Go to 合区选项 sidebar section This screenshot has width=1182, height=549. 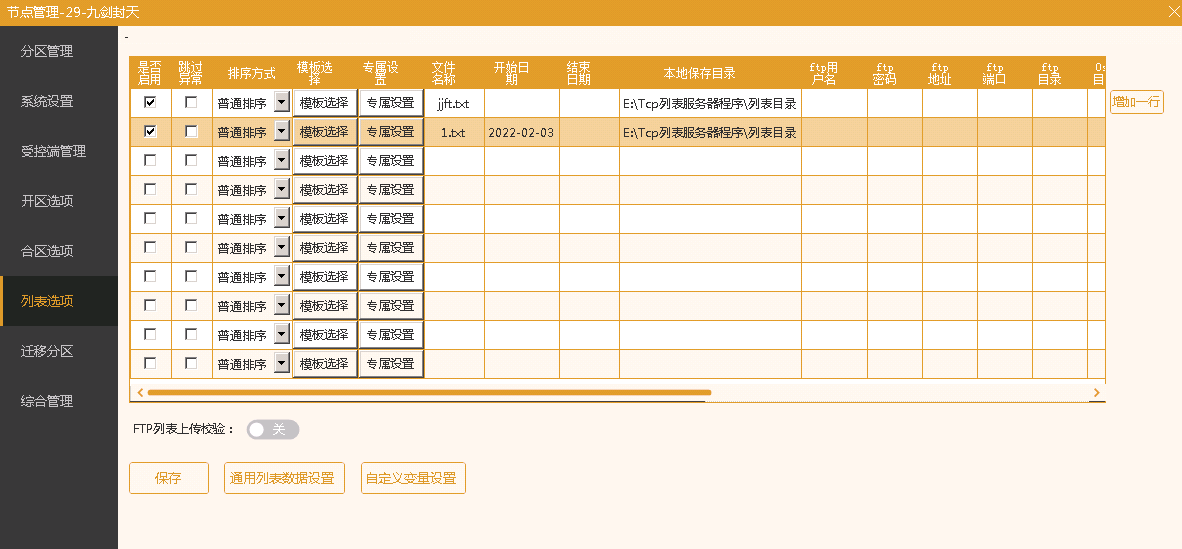[47, 251]
